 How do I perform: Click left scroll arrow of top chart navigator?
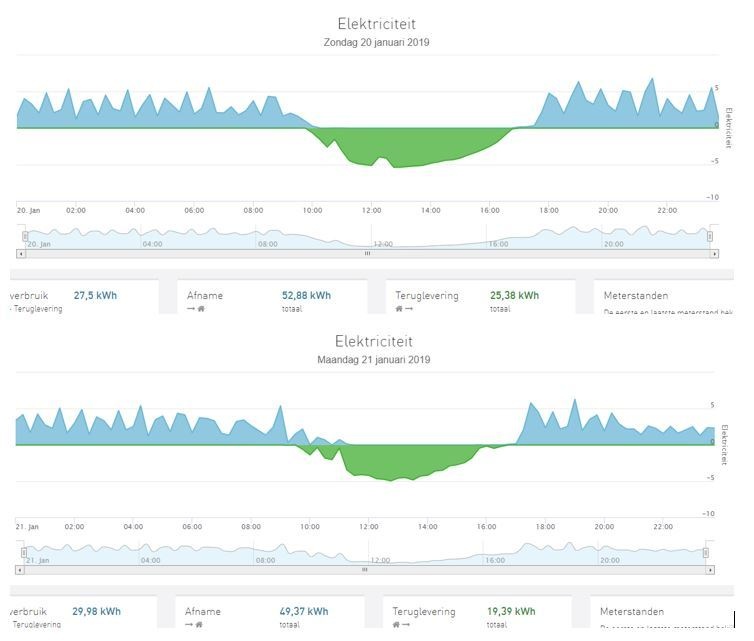[x=21, y=253]
